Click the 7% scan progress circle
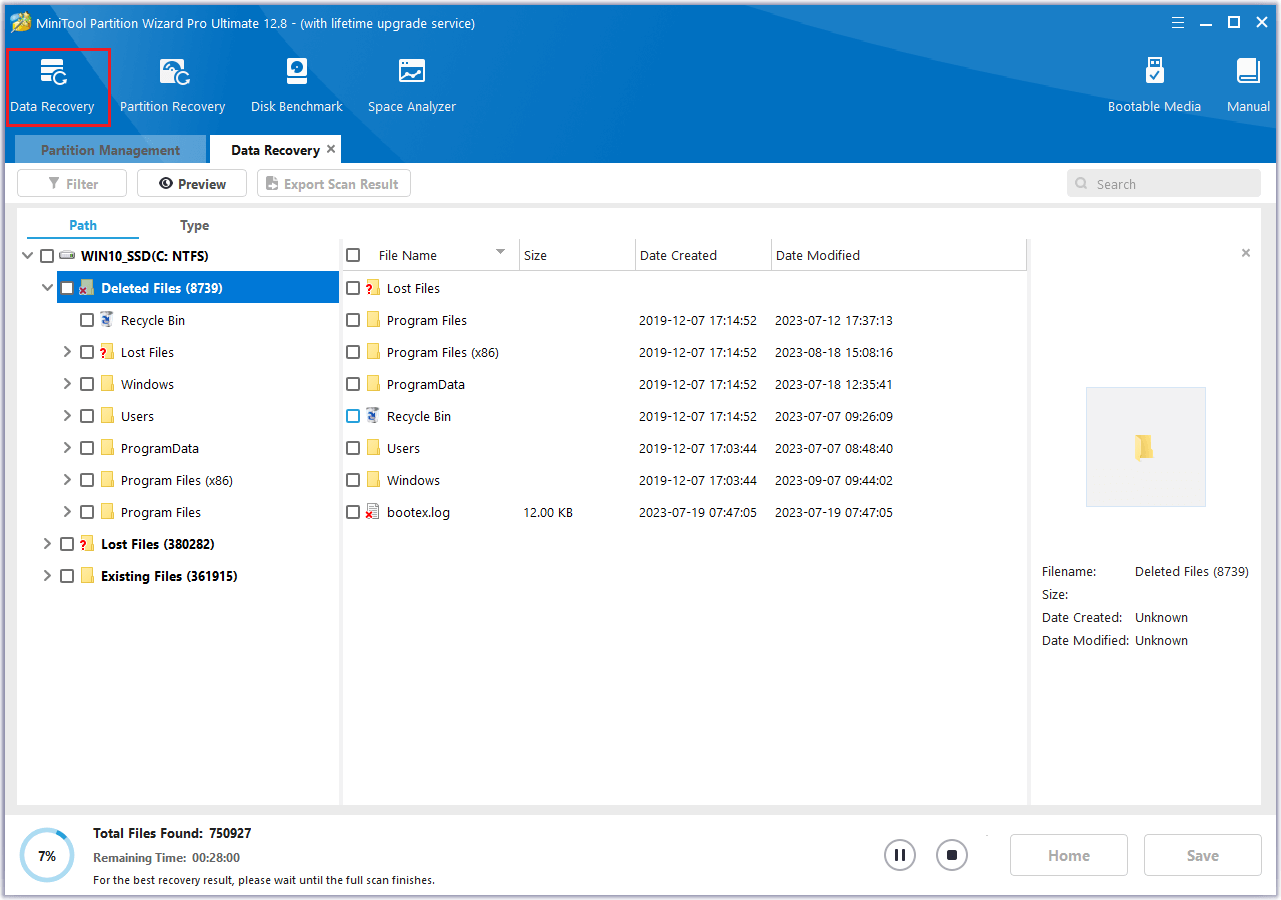 pos(47,855)
